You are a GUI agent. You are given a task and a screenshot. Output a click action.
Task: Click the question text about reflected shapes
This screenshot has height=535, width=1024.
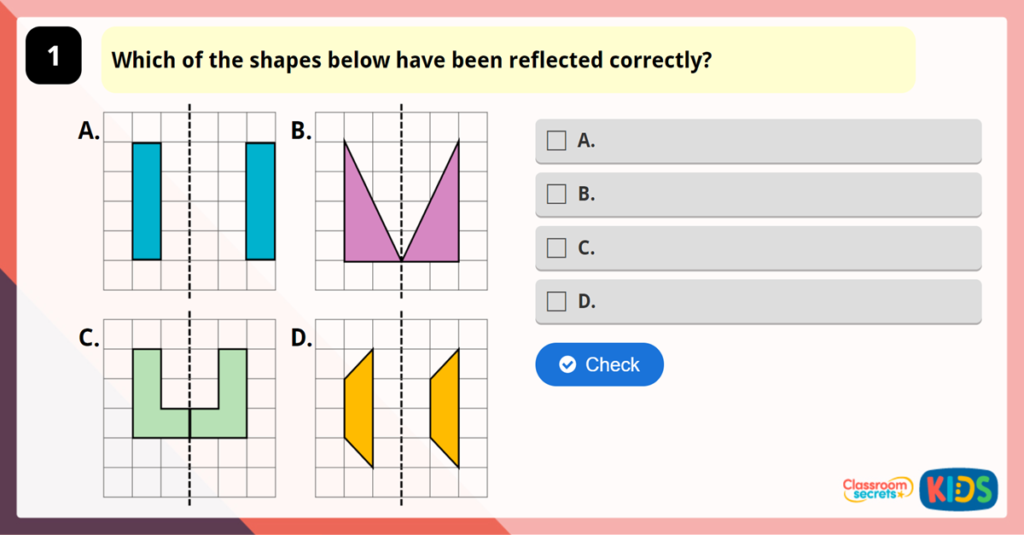411,60
